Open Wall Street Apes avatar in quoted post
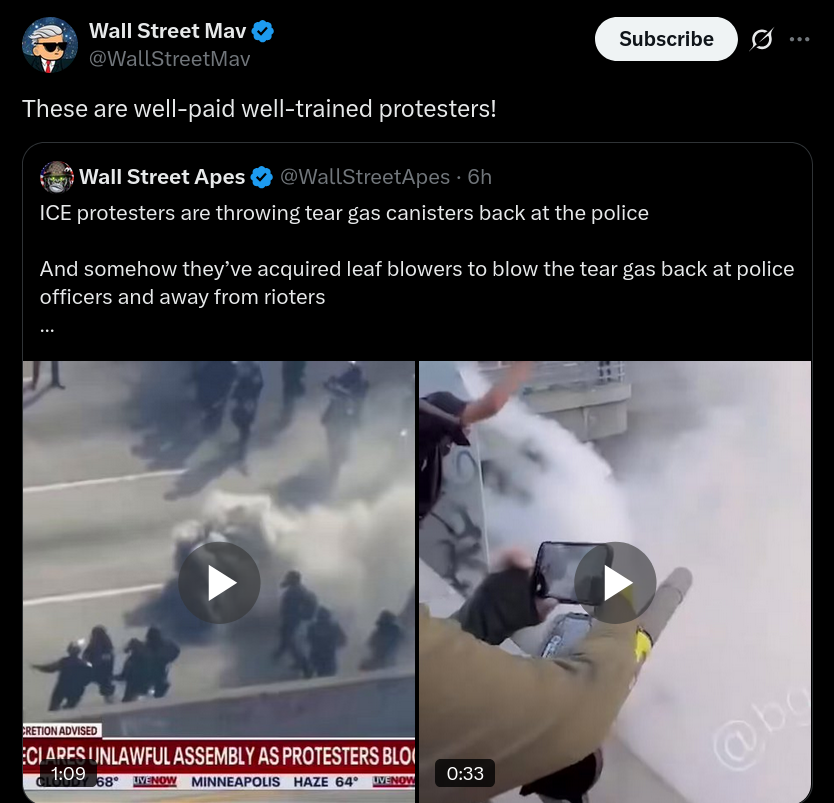 [57, 177]
